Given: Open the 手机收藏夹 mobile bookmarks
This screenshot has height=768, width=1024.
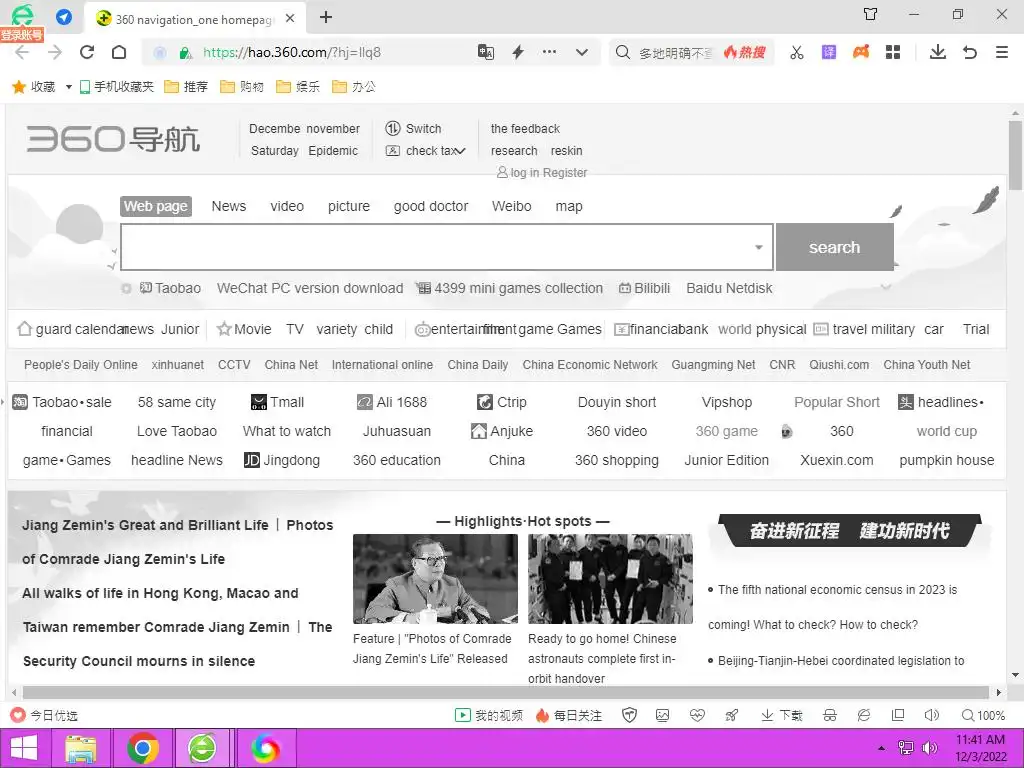Looking at the screenshot, I should 117,87.
